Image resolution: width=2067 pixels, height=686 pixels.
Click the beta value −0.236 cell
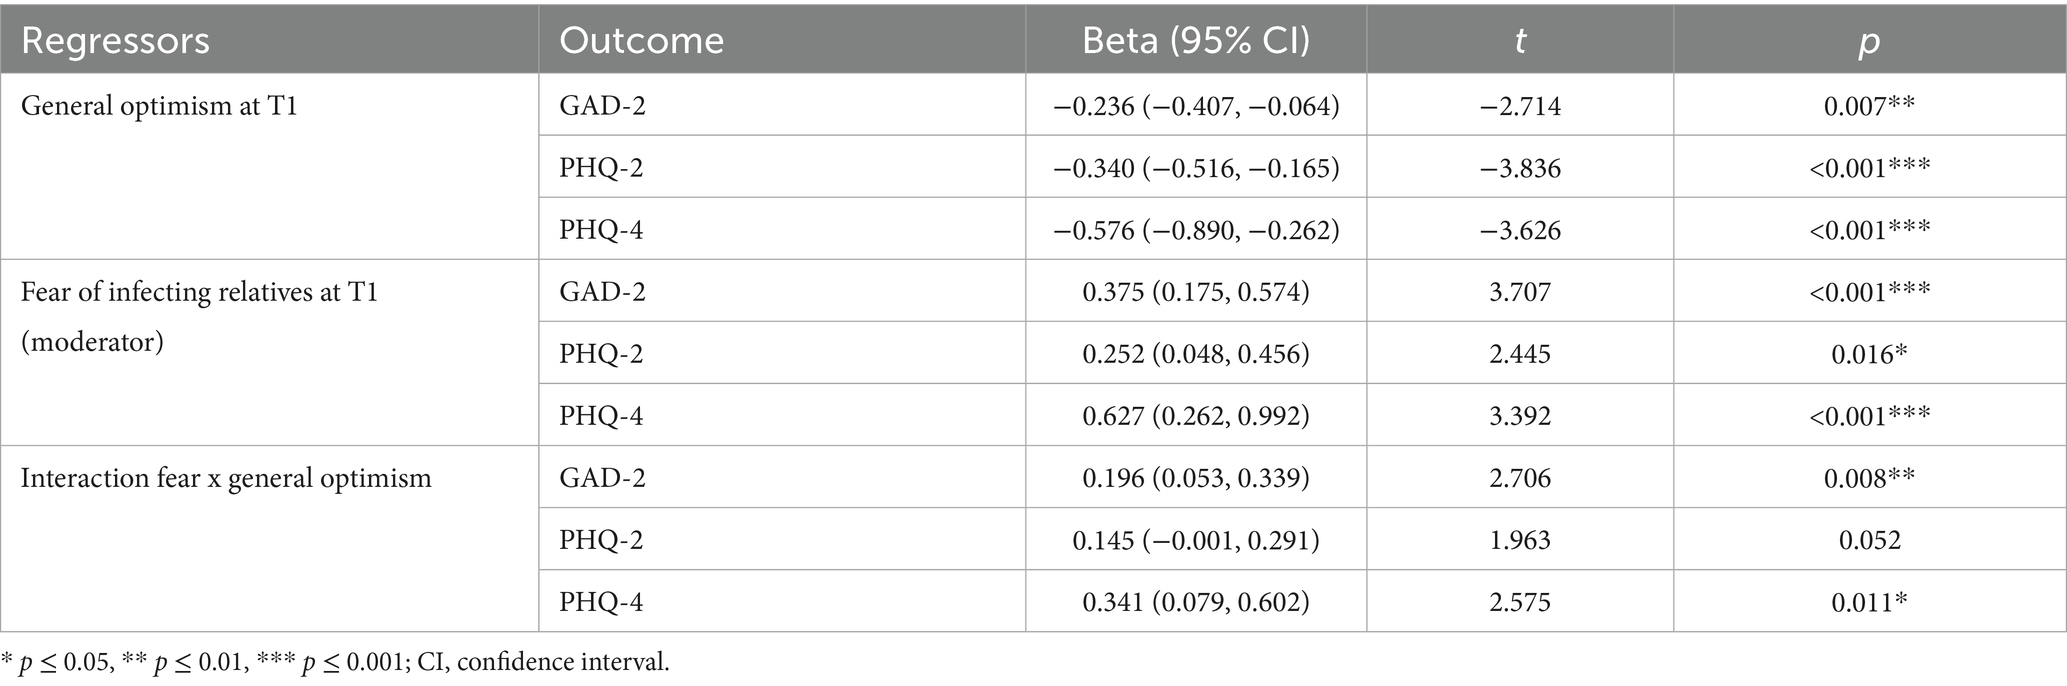point(1196,106)
